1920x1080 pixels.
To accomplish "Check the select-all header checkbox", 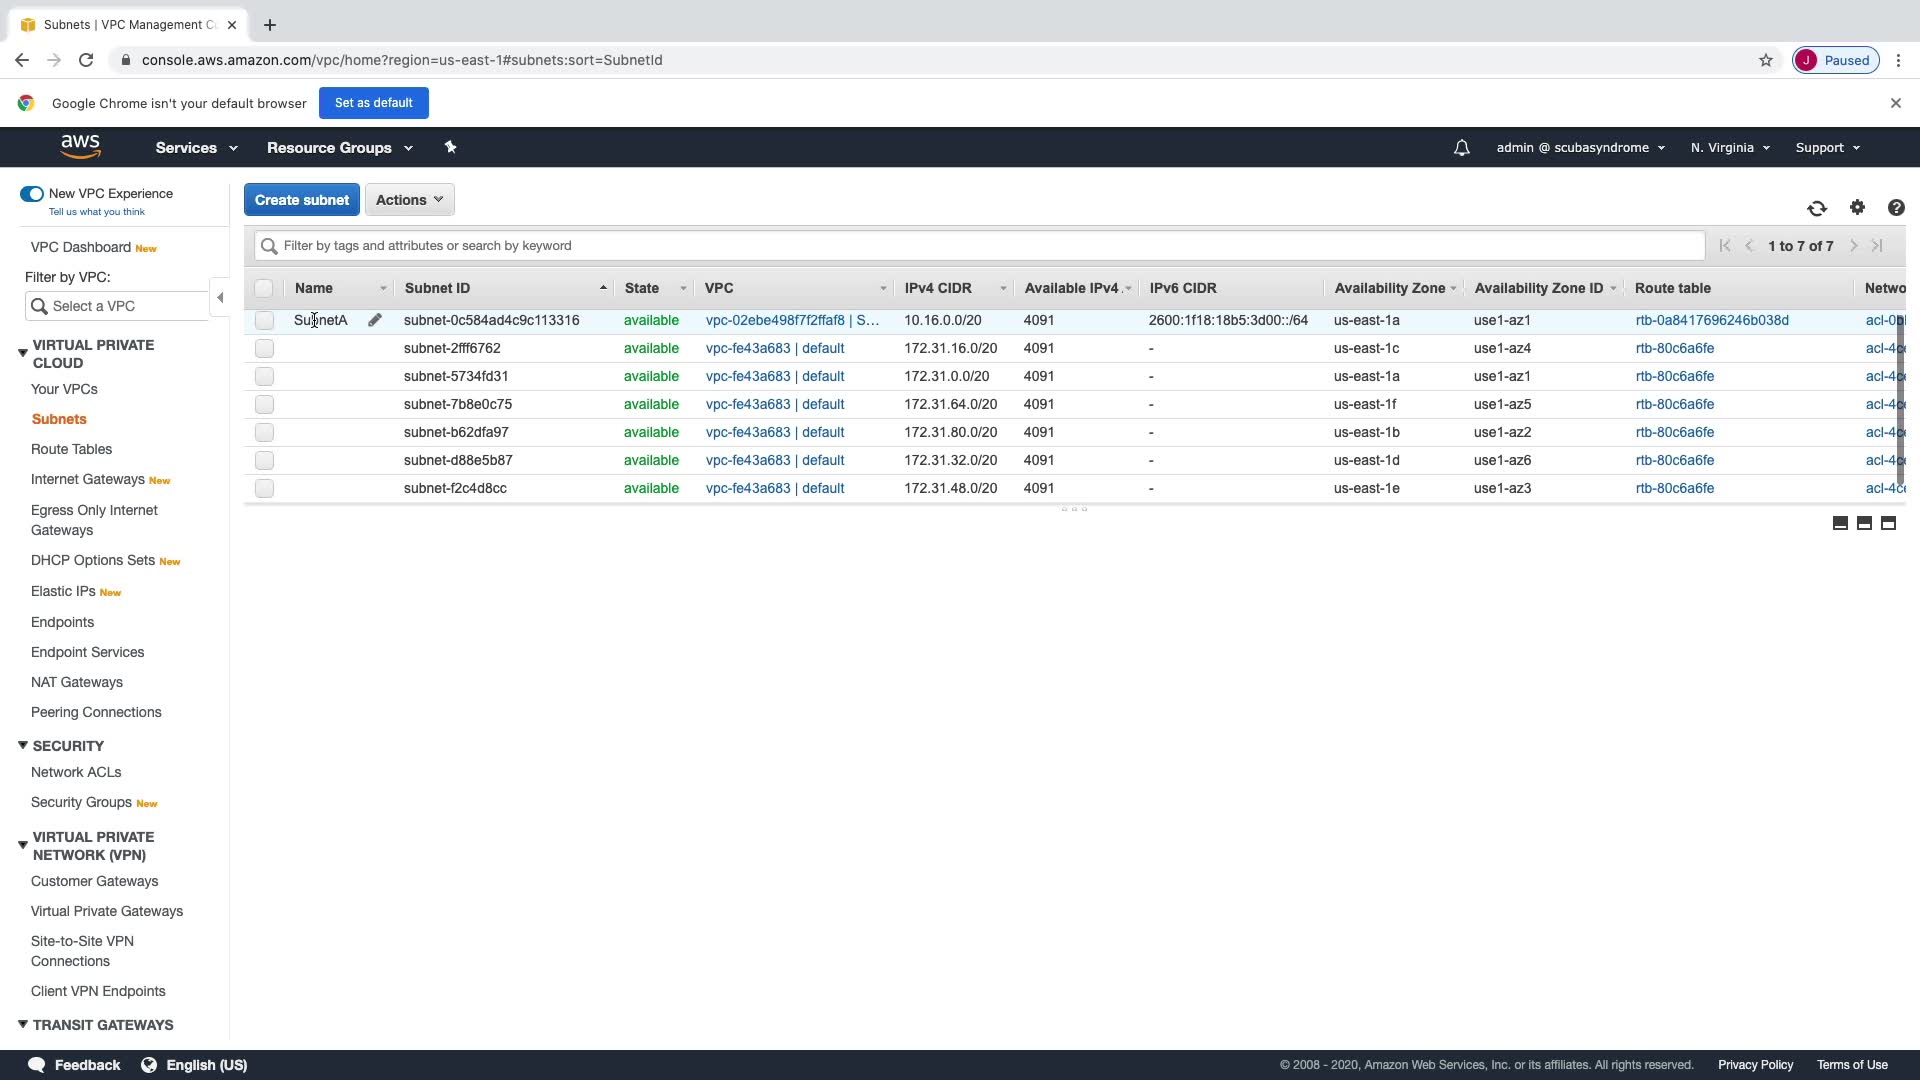I will pyautogui.click(x=264, y=288).
